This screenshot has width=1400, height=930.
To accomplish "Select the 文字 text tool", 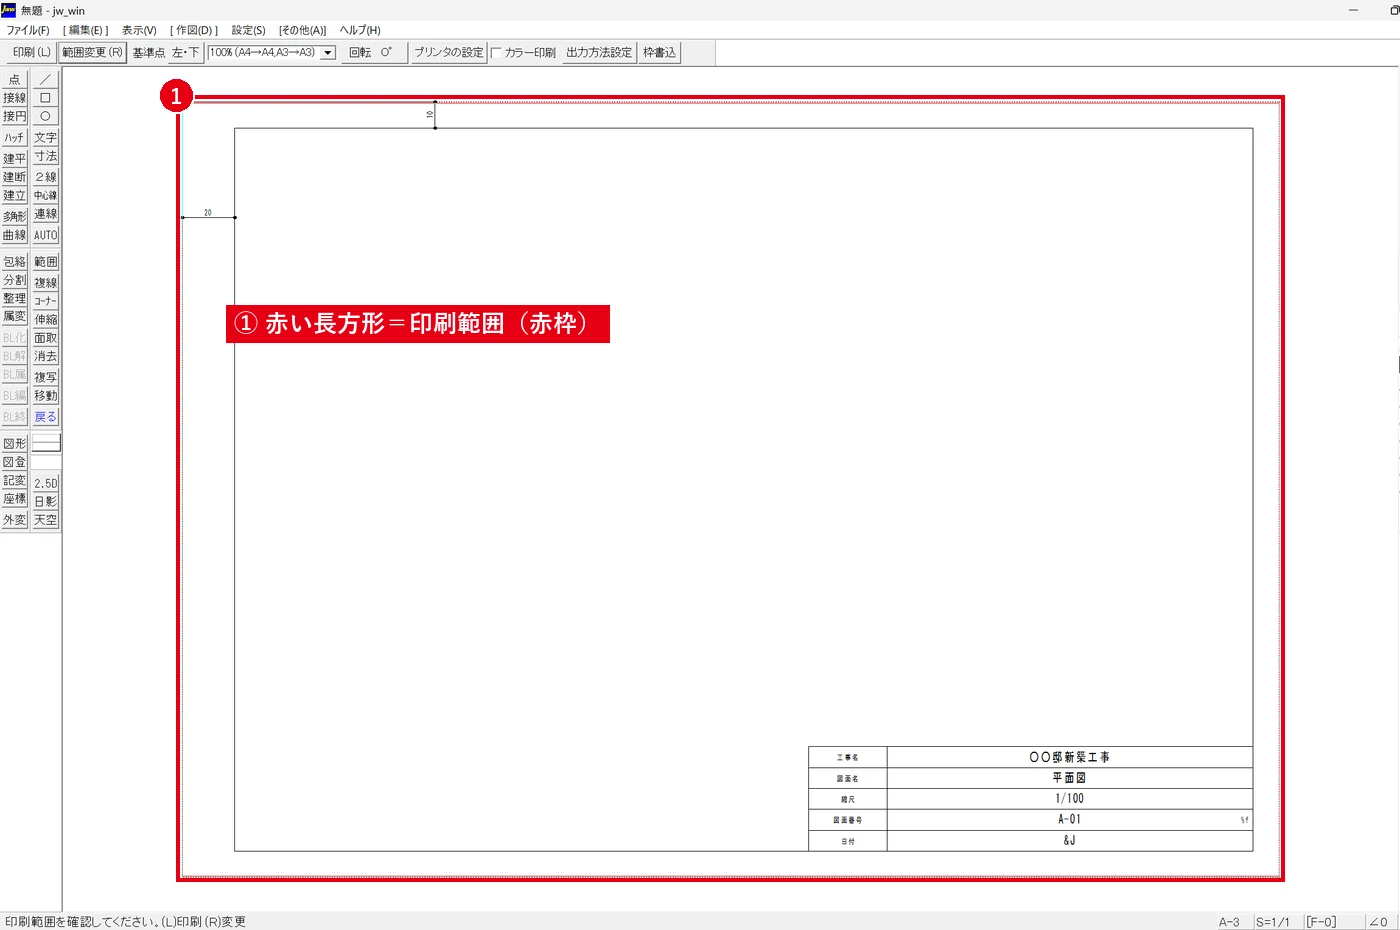I will [x=45, y=138].
